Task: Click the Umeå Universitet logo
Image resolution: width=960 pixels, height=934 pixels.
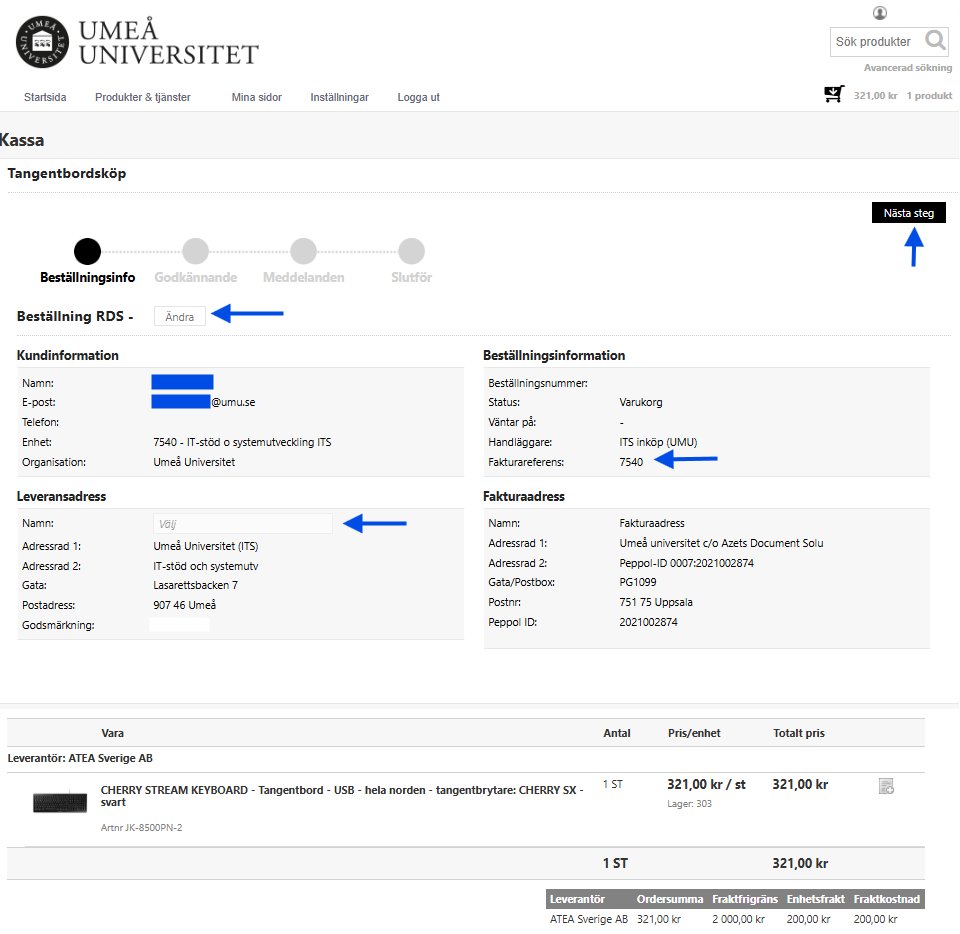Action: click(x=136, y=41)
